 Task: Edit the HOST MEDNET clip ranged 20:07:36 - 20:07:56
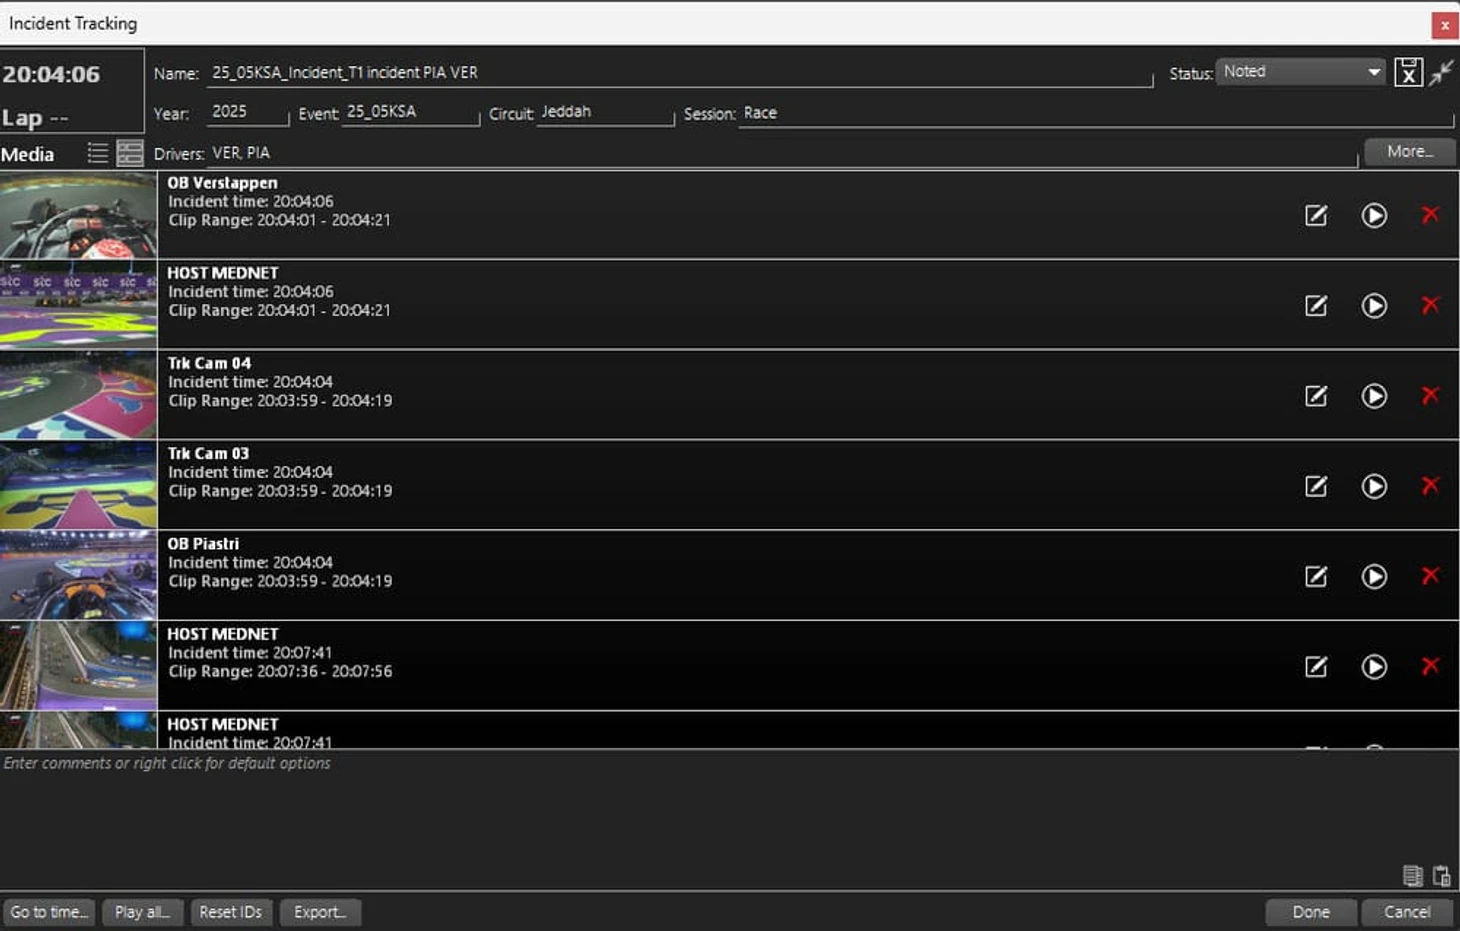click(1316, 667)
